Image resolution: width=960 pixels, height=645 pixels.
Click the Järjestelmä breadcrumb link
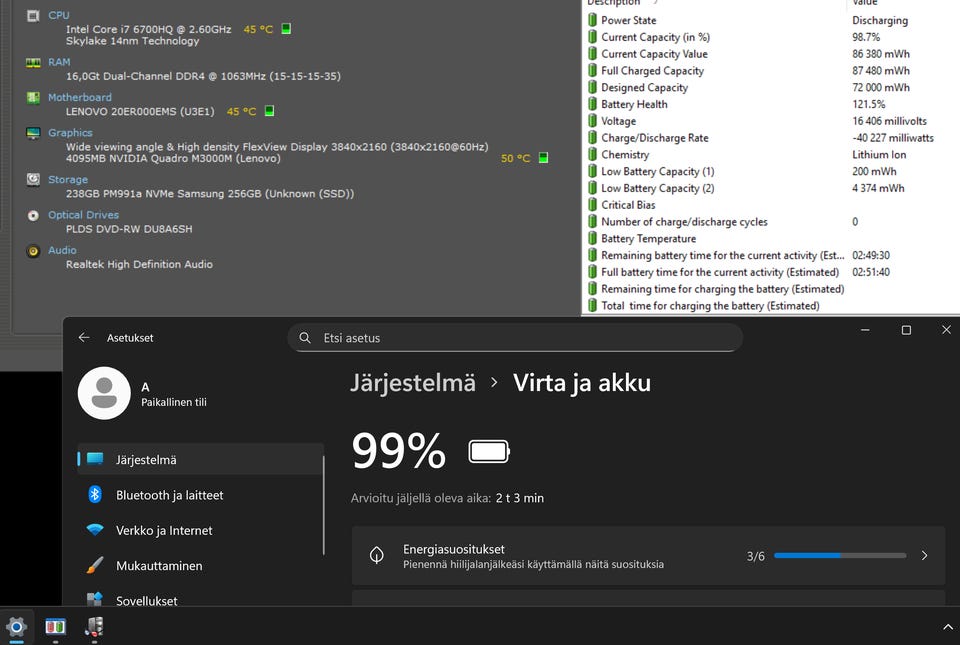point(413,383)
